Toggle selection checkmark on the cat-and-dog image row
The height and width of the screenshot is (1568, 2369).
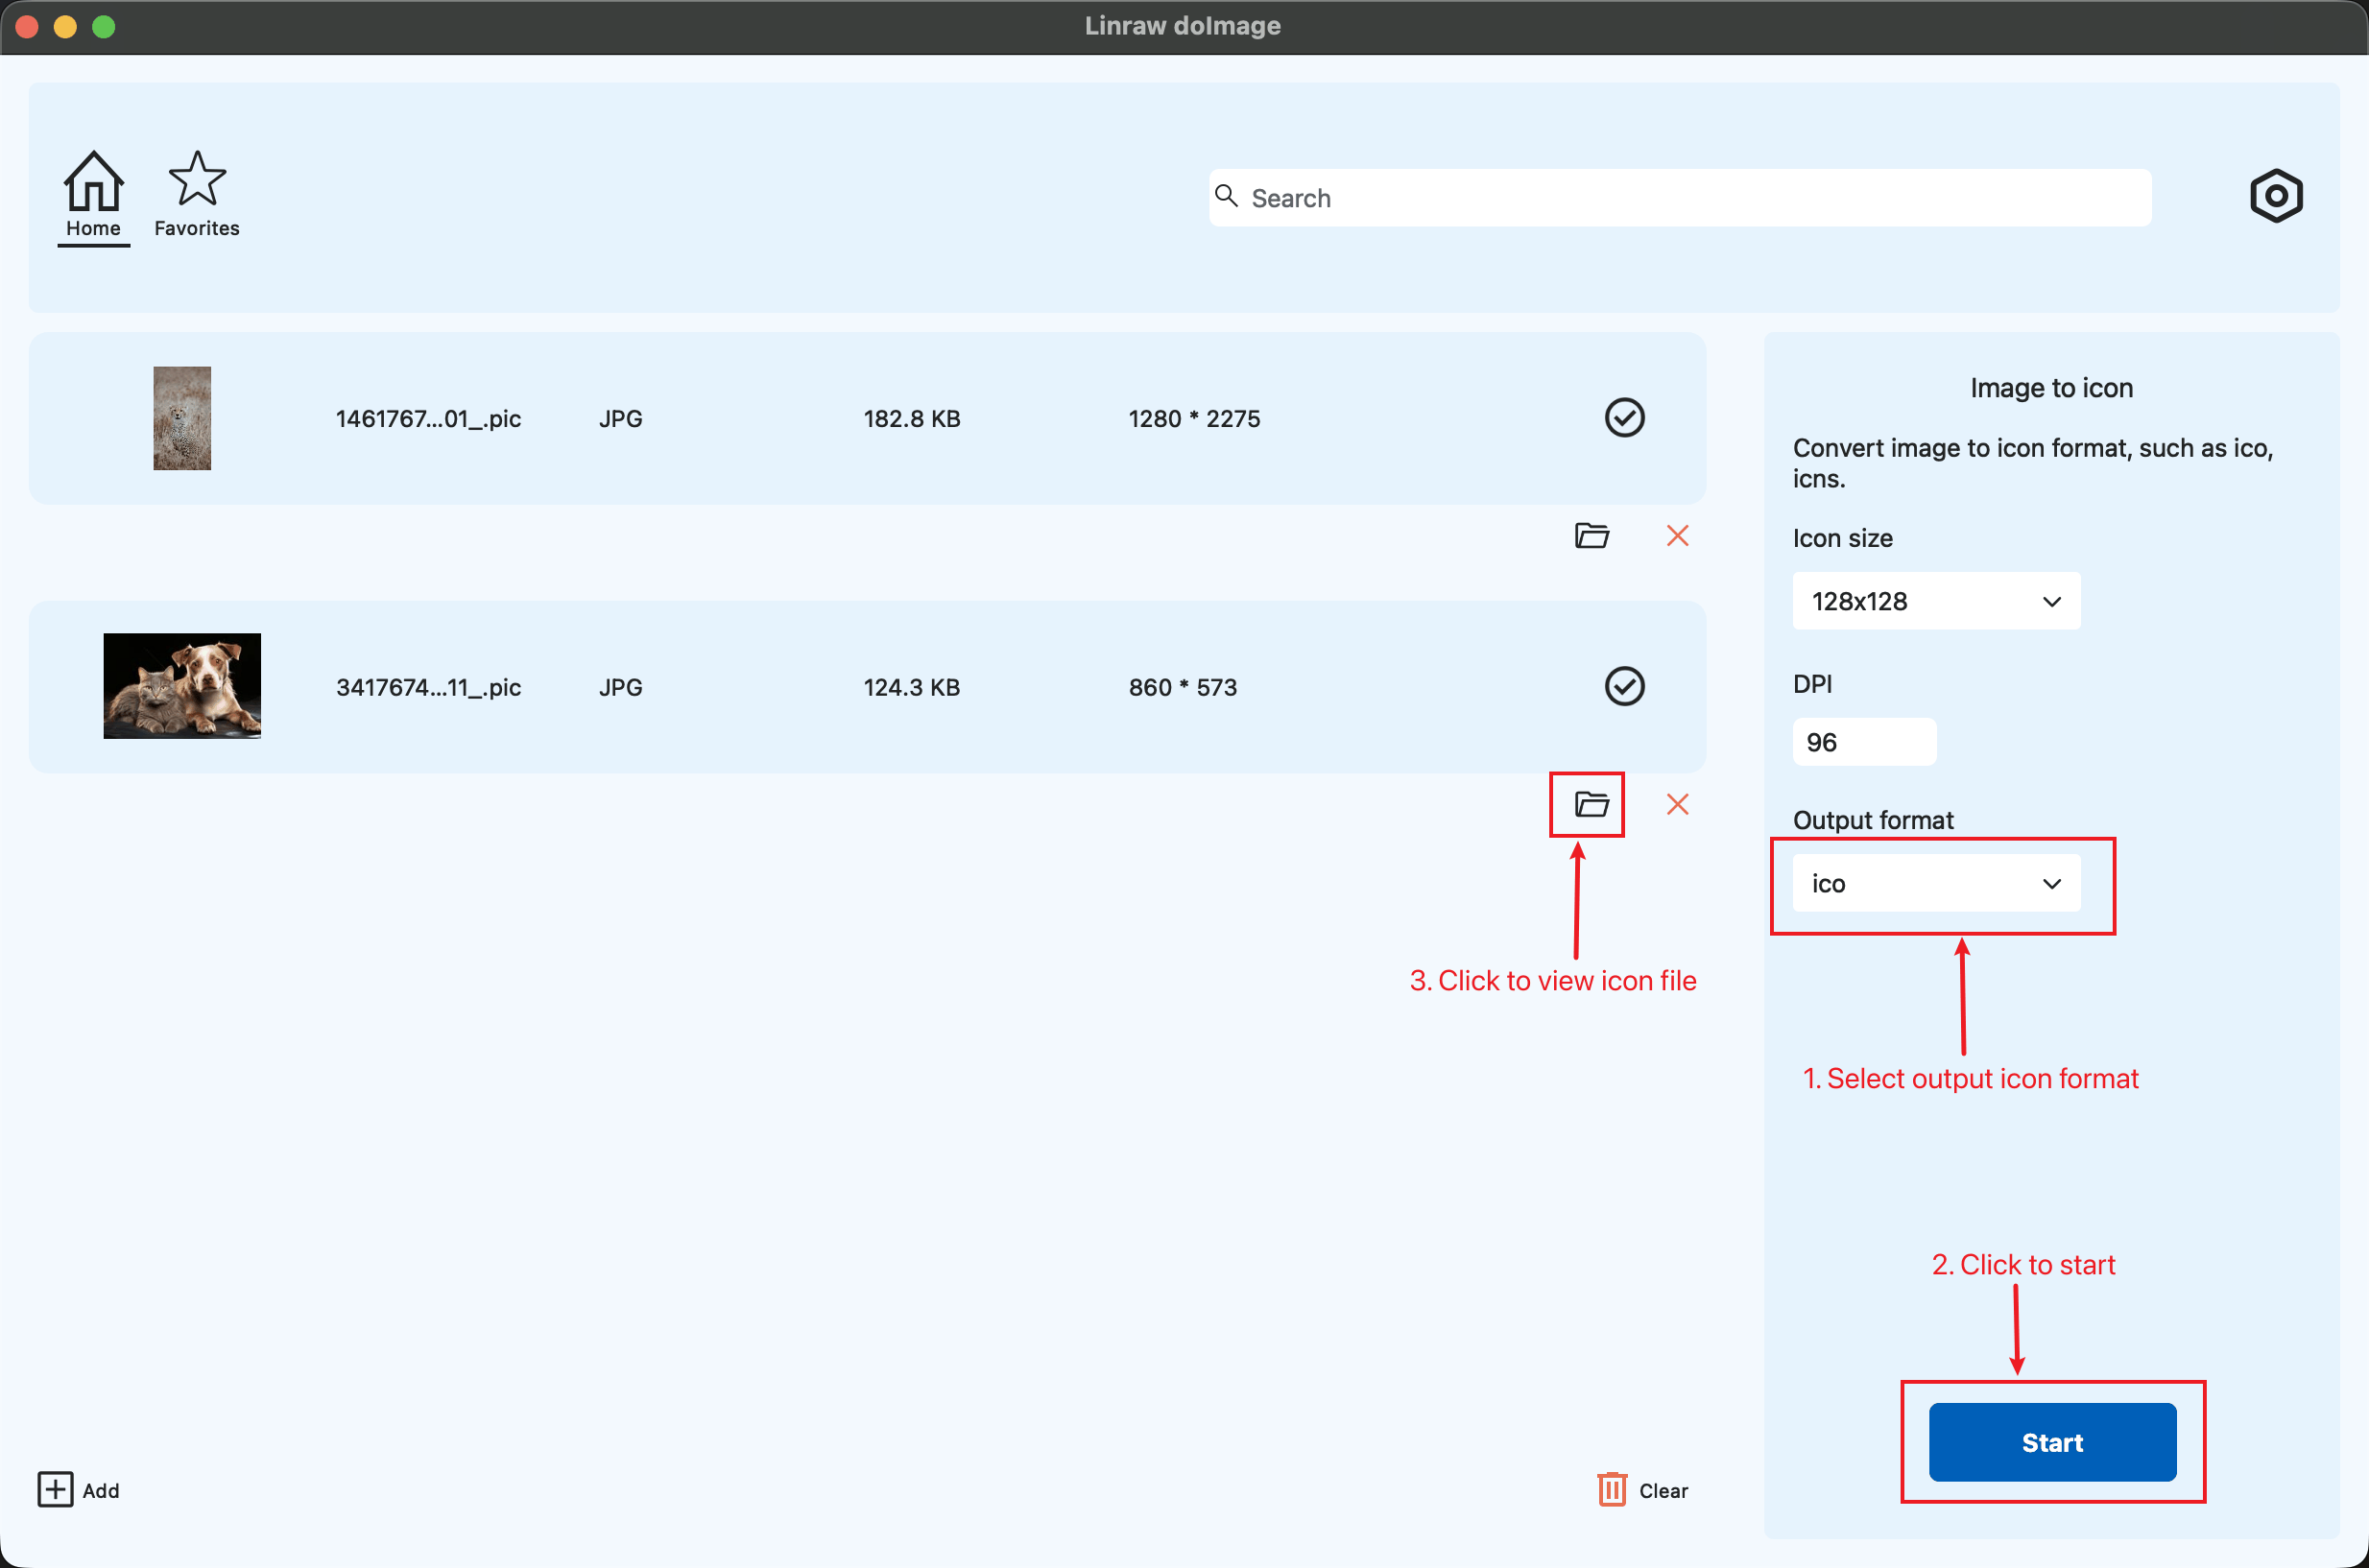[1624, 686]
